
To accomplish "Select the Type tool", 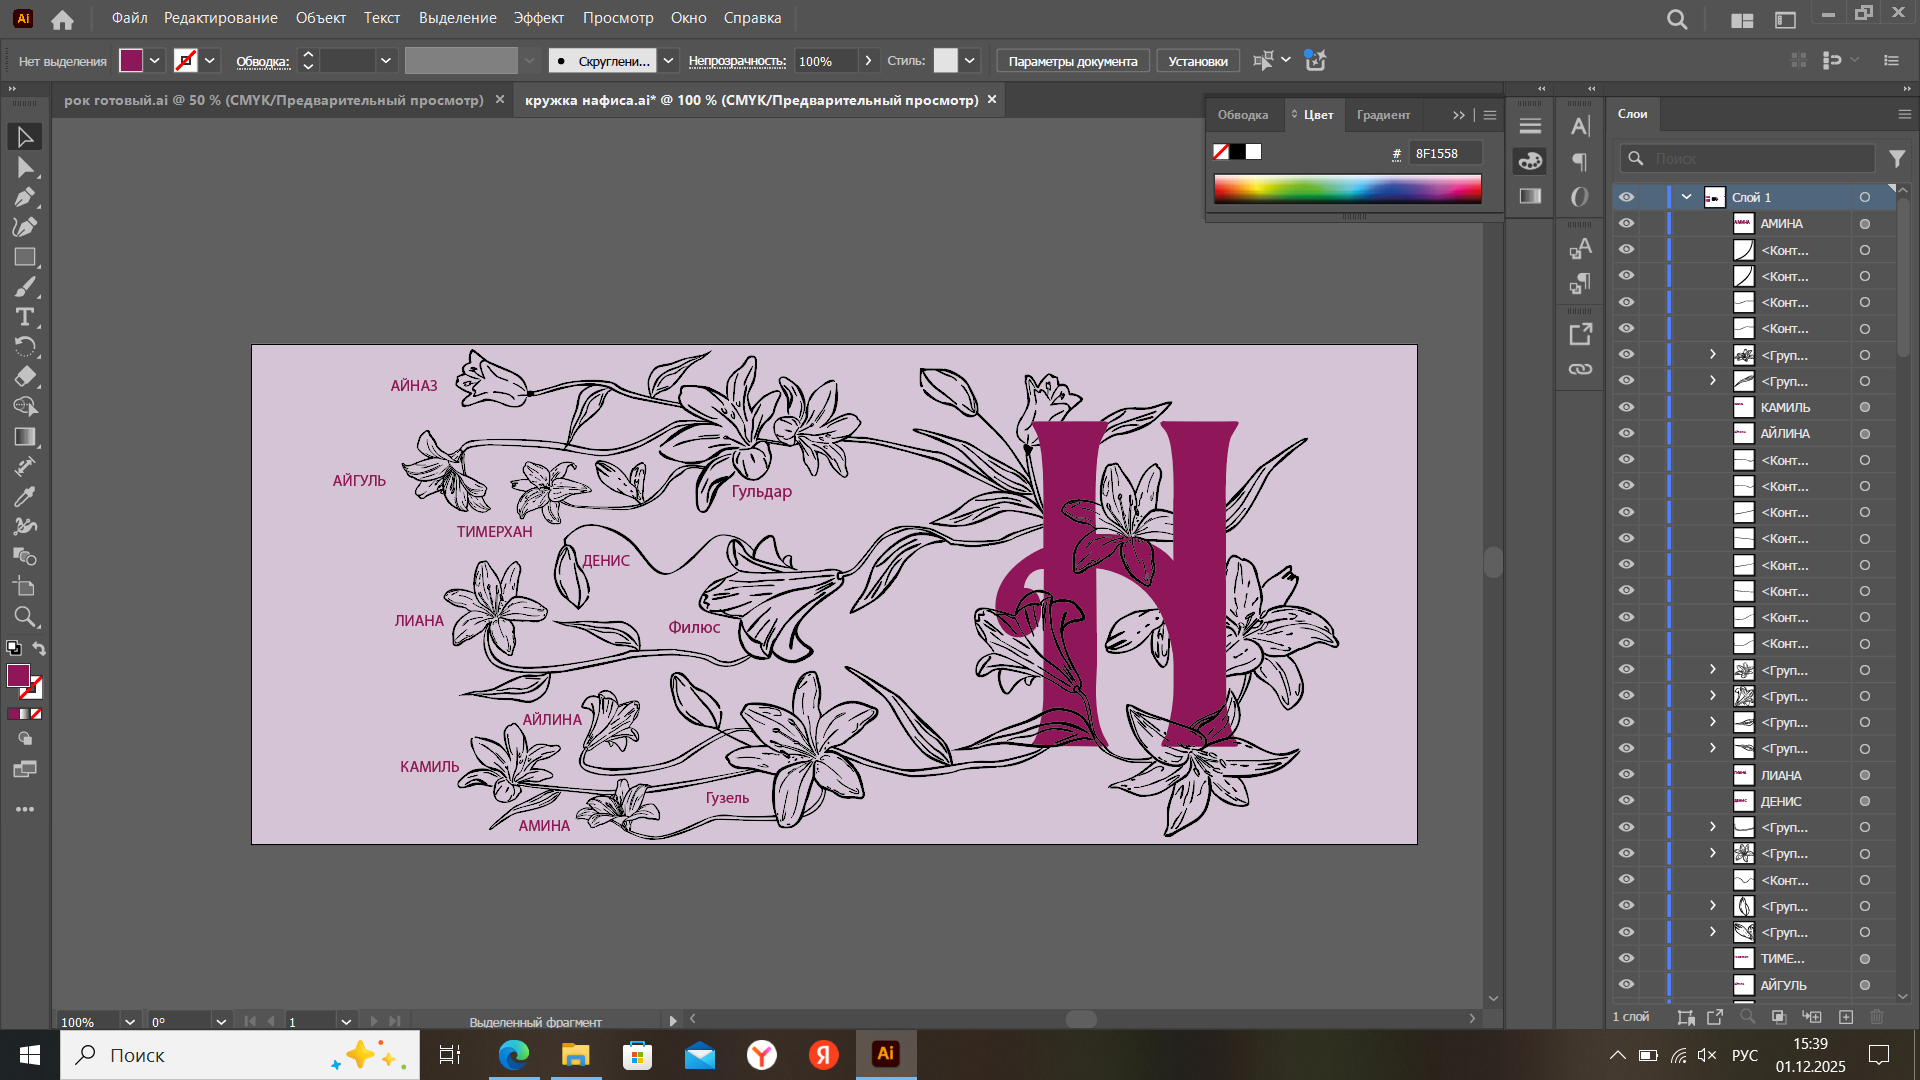I will pyautogui.click(x=25, y=317).
